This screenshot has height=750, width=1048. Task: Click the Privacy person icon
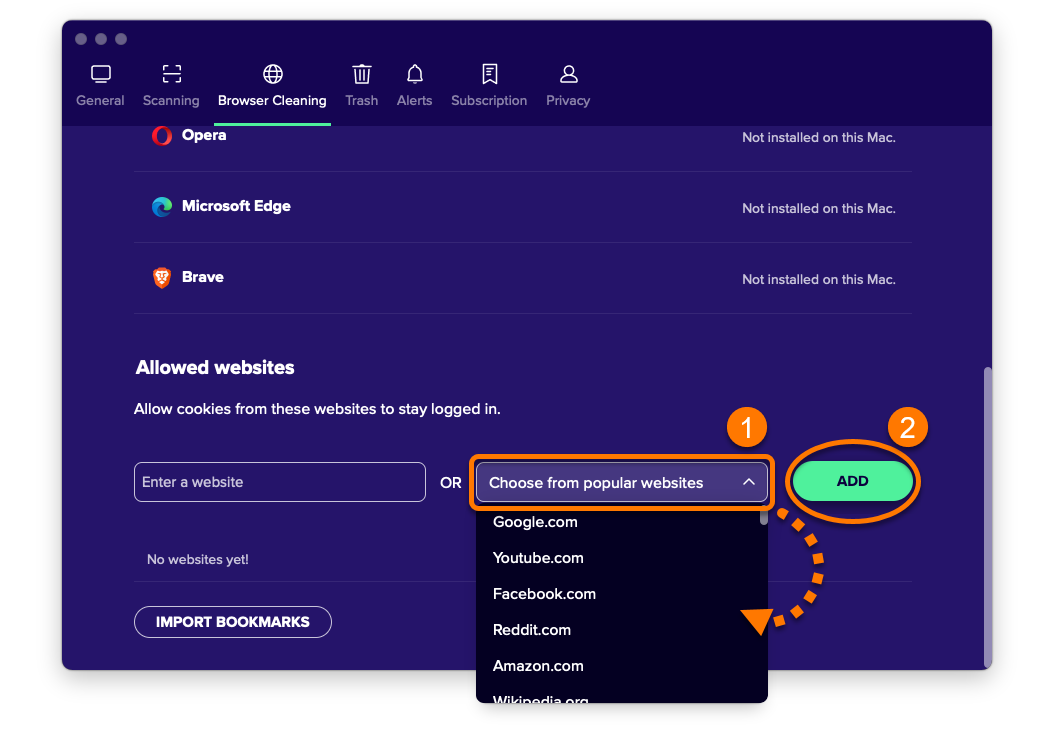click(569, 74)
